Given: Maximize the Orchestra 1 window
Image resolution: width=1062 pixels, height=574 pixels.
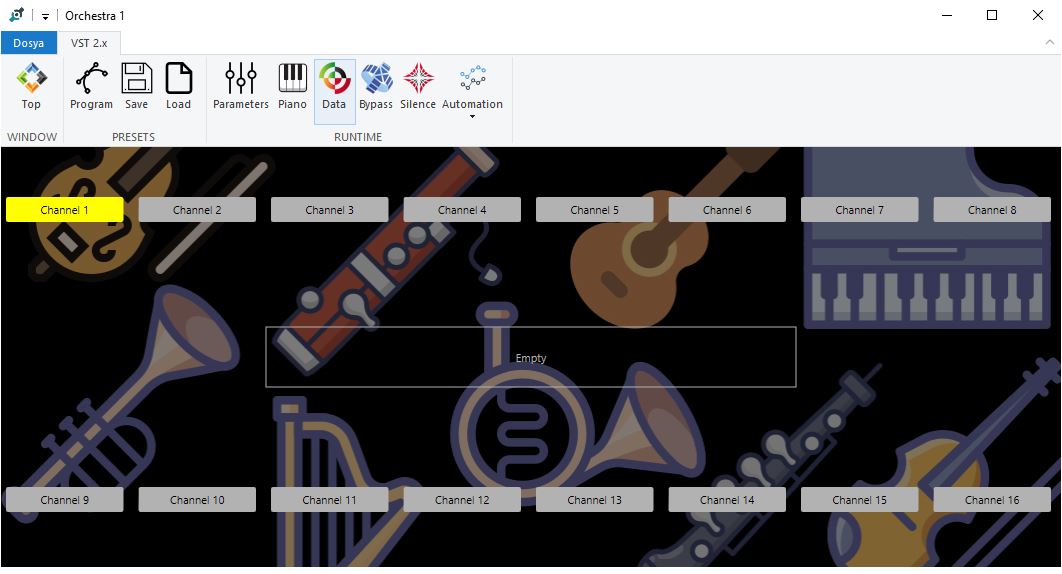Looking at the screenshot, I should click(x=992, y=16).
